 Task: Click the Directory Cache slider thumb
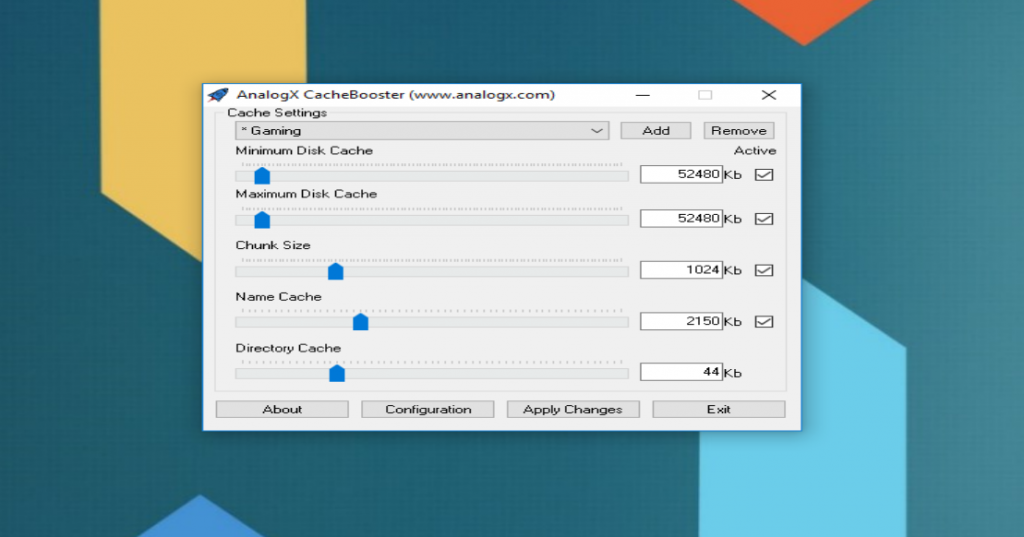(337, 373)
